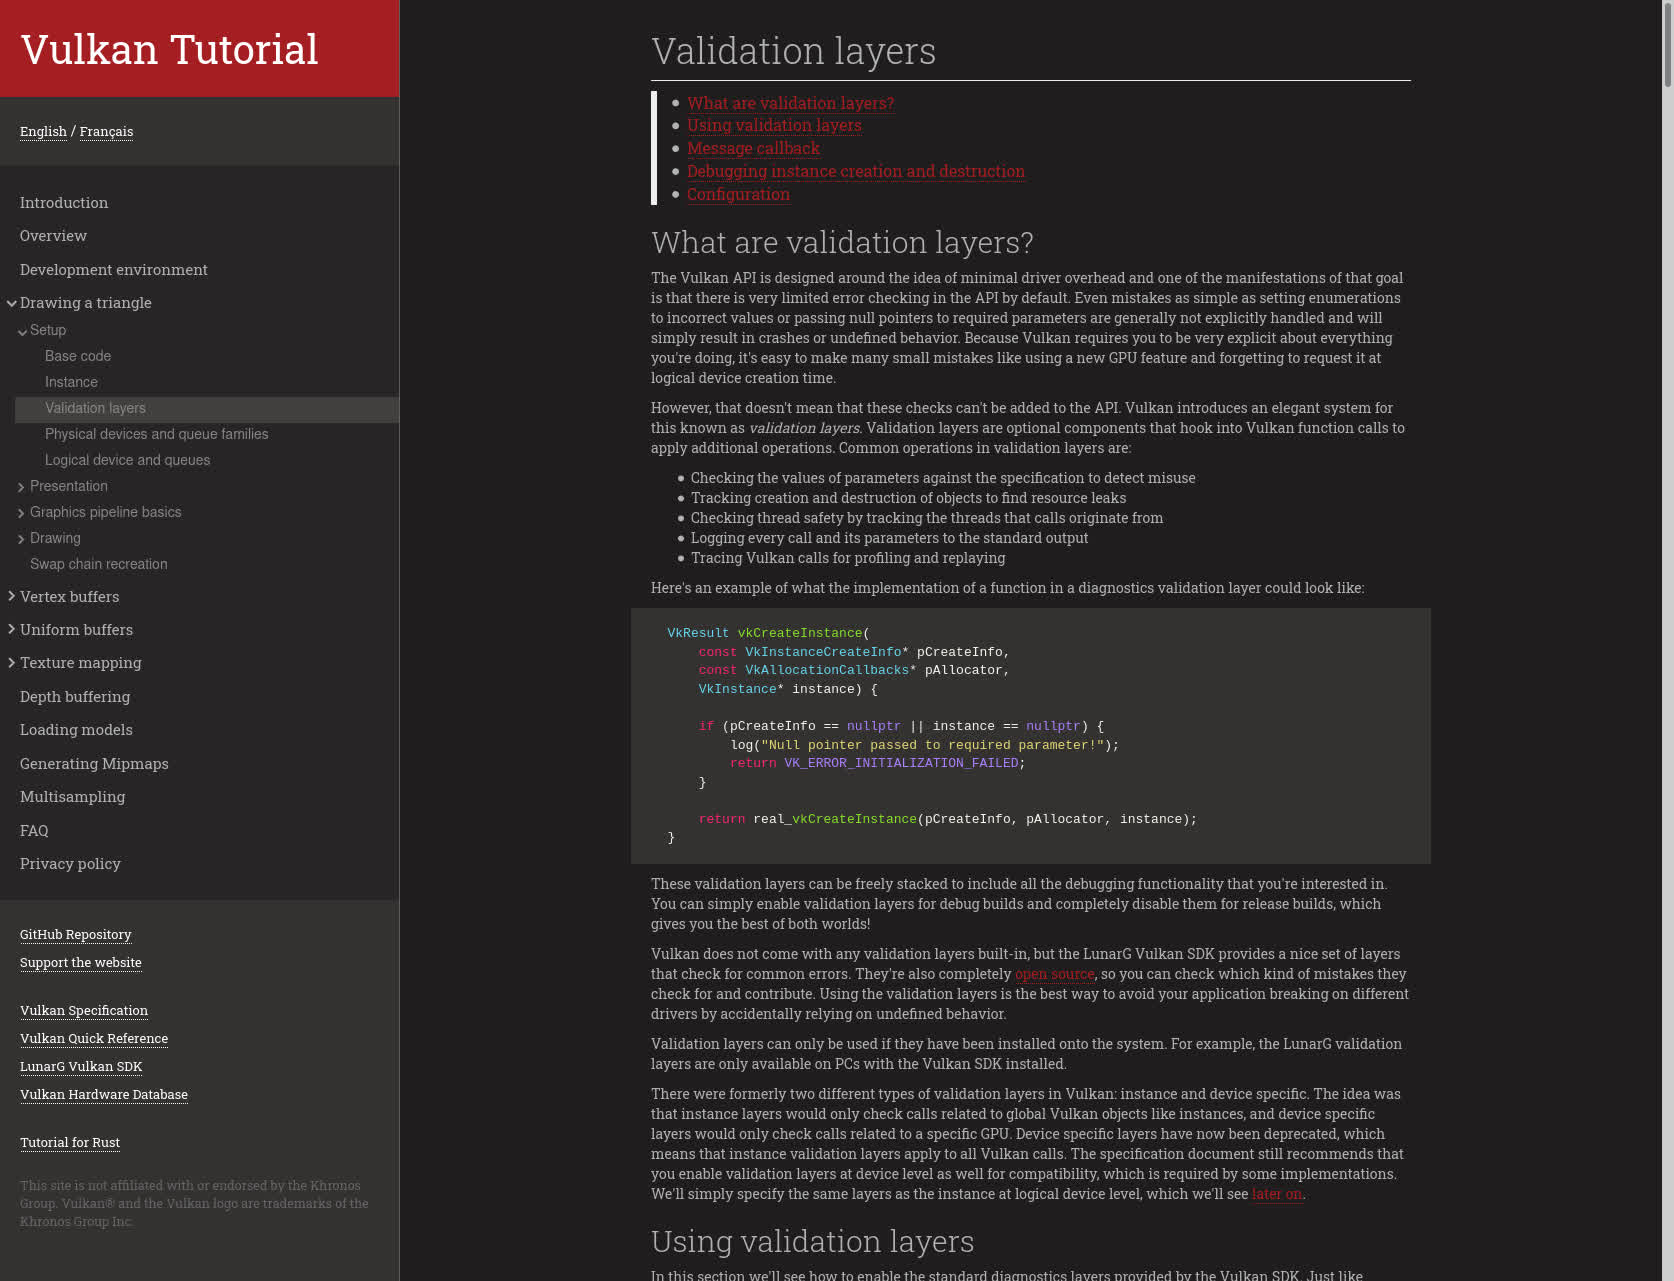
Task: Switch language to Français
Action: click(106, 131)
